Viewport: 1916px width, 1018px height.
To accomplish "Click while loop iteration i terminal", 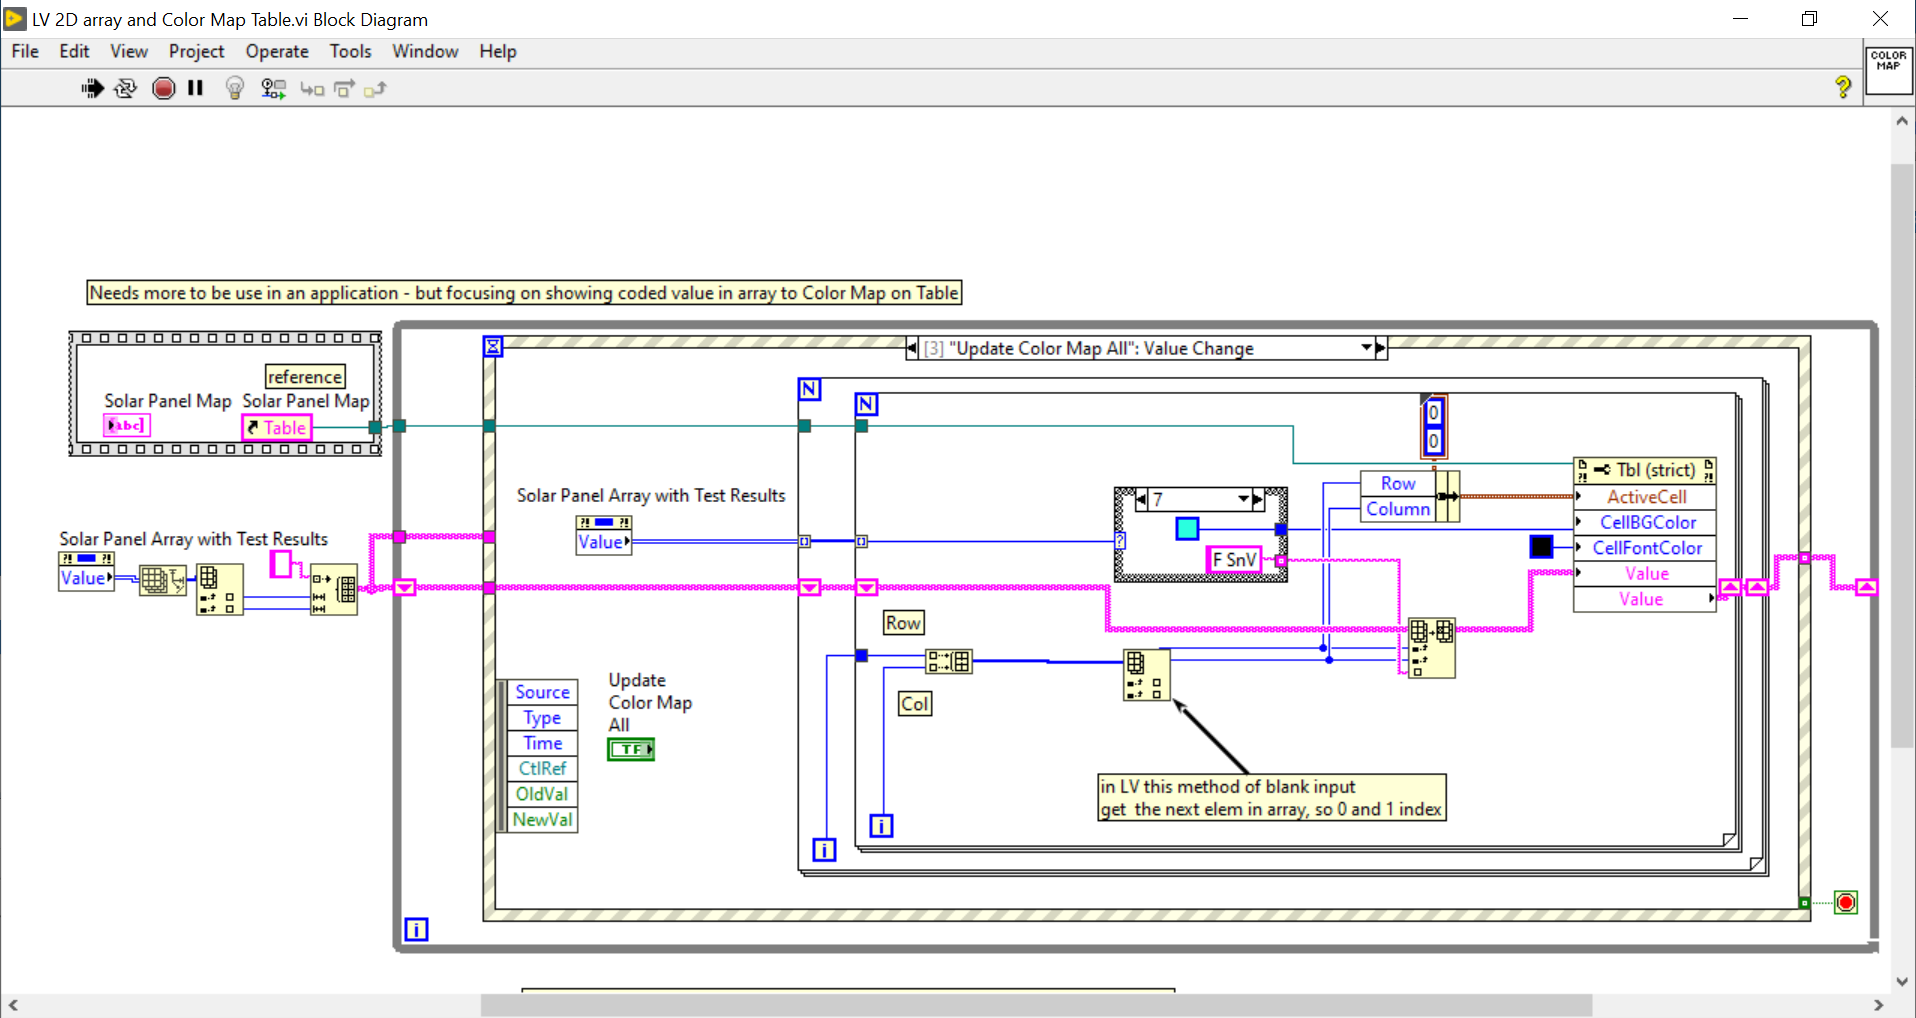I will point(416,929).
